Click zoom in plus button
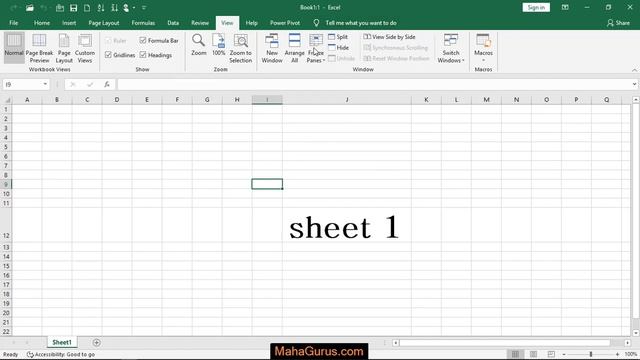The width and height of the screenshot is (640, 360). click(x=617, y=354)
